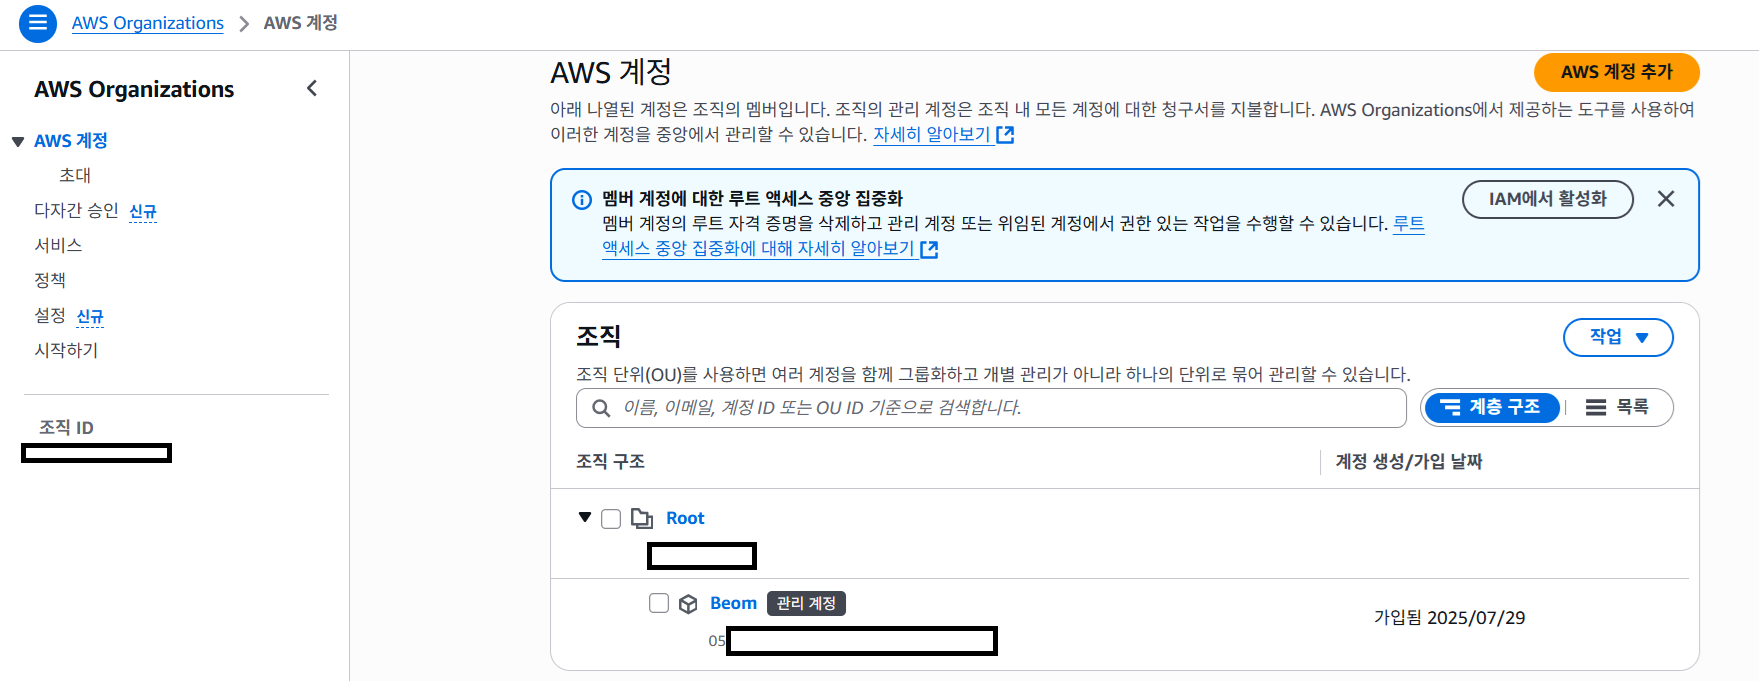Click the search magnifier icon
This screenshot has width=1759, height=681.
(601, 408)
